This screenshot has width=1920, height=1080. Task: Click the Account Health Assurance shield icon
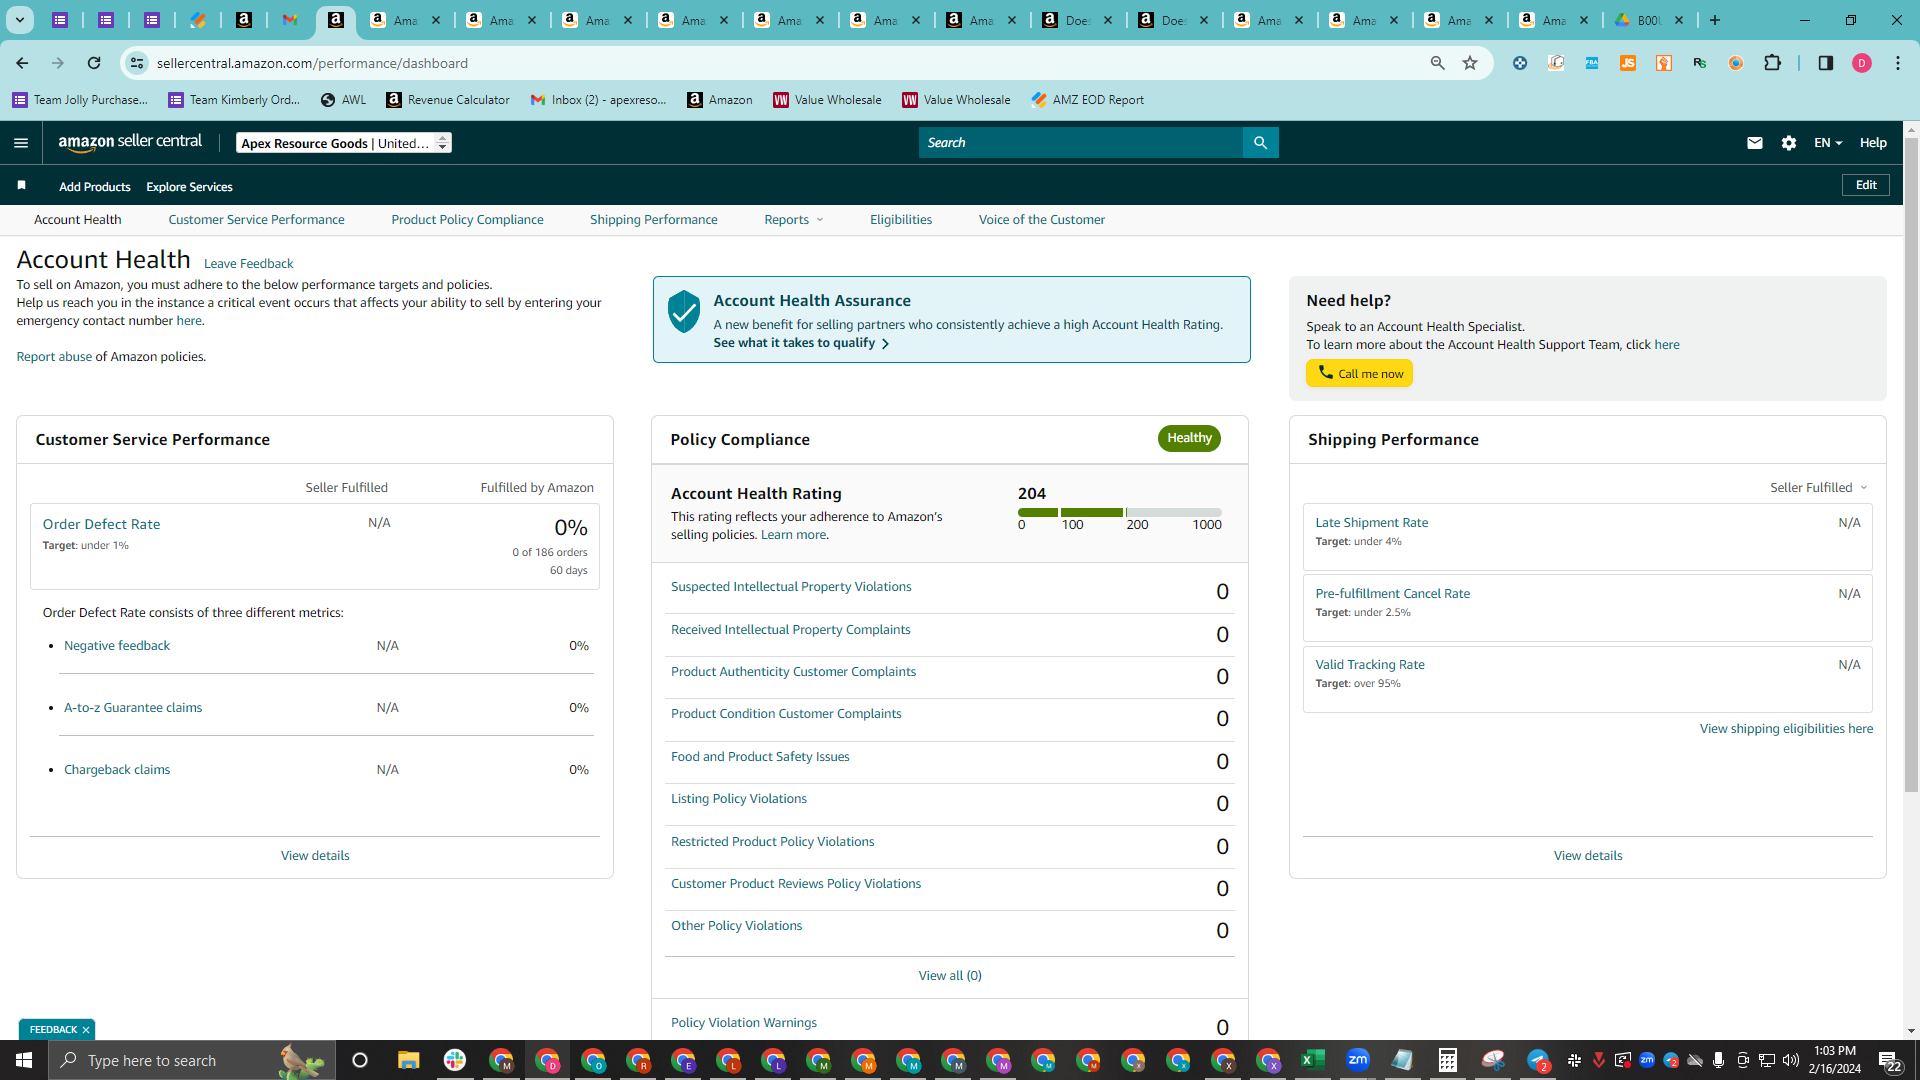[684, 311]
